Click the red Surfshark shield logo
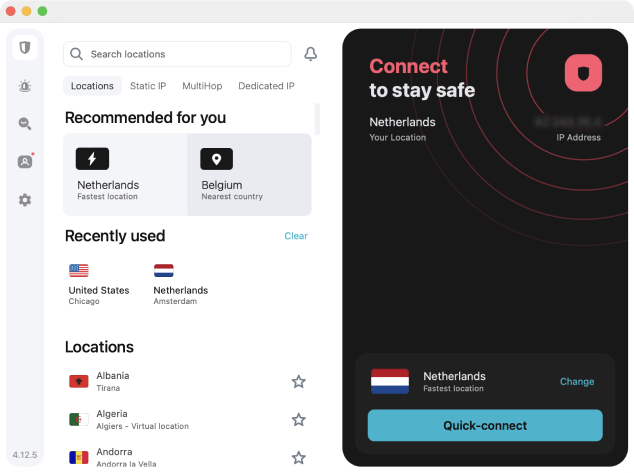Screen dimensions: 634x473 click(x=583, y=73)
